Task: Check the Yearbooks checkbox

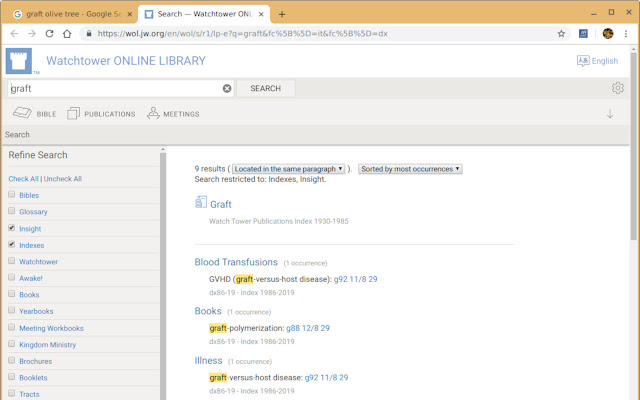Action: (x=11, y=310)
